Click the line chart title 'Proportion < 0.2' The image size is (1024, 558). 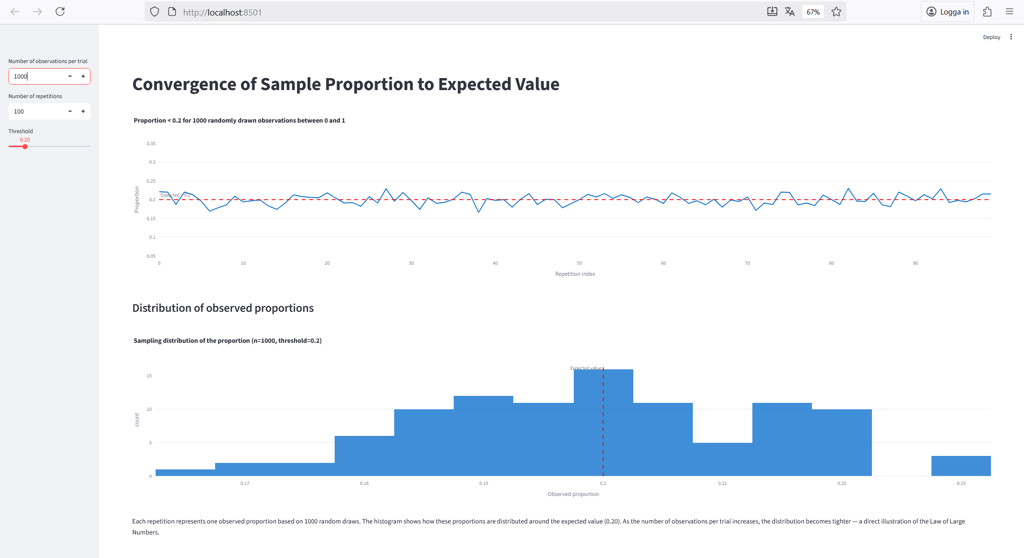[239, 120]
